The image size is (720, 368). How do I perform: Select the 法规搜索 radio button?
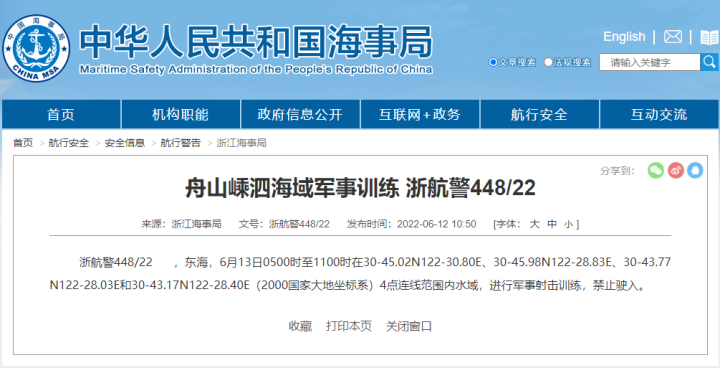pyautogui.click(x=548, y=62)
